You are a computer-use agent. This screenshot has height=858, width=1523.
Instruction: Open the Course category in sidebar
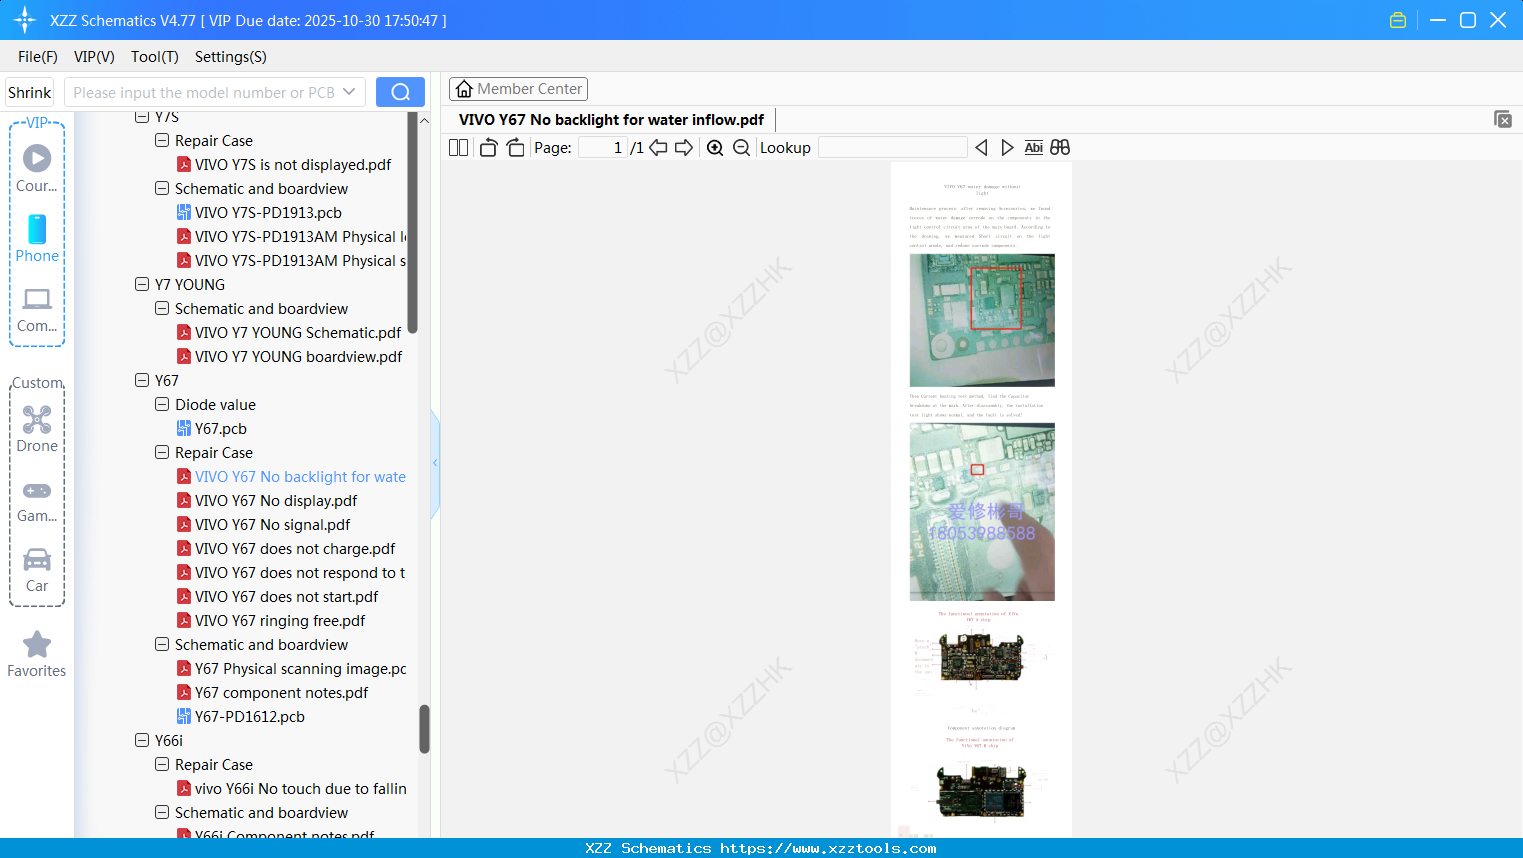pyautogui.click(x=37, y=169)
